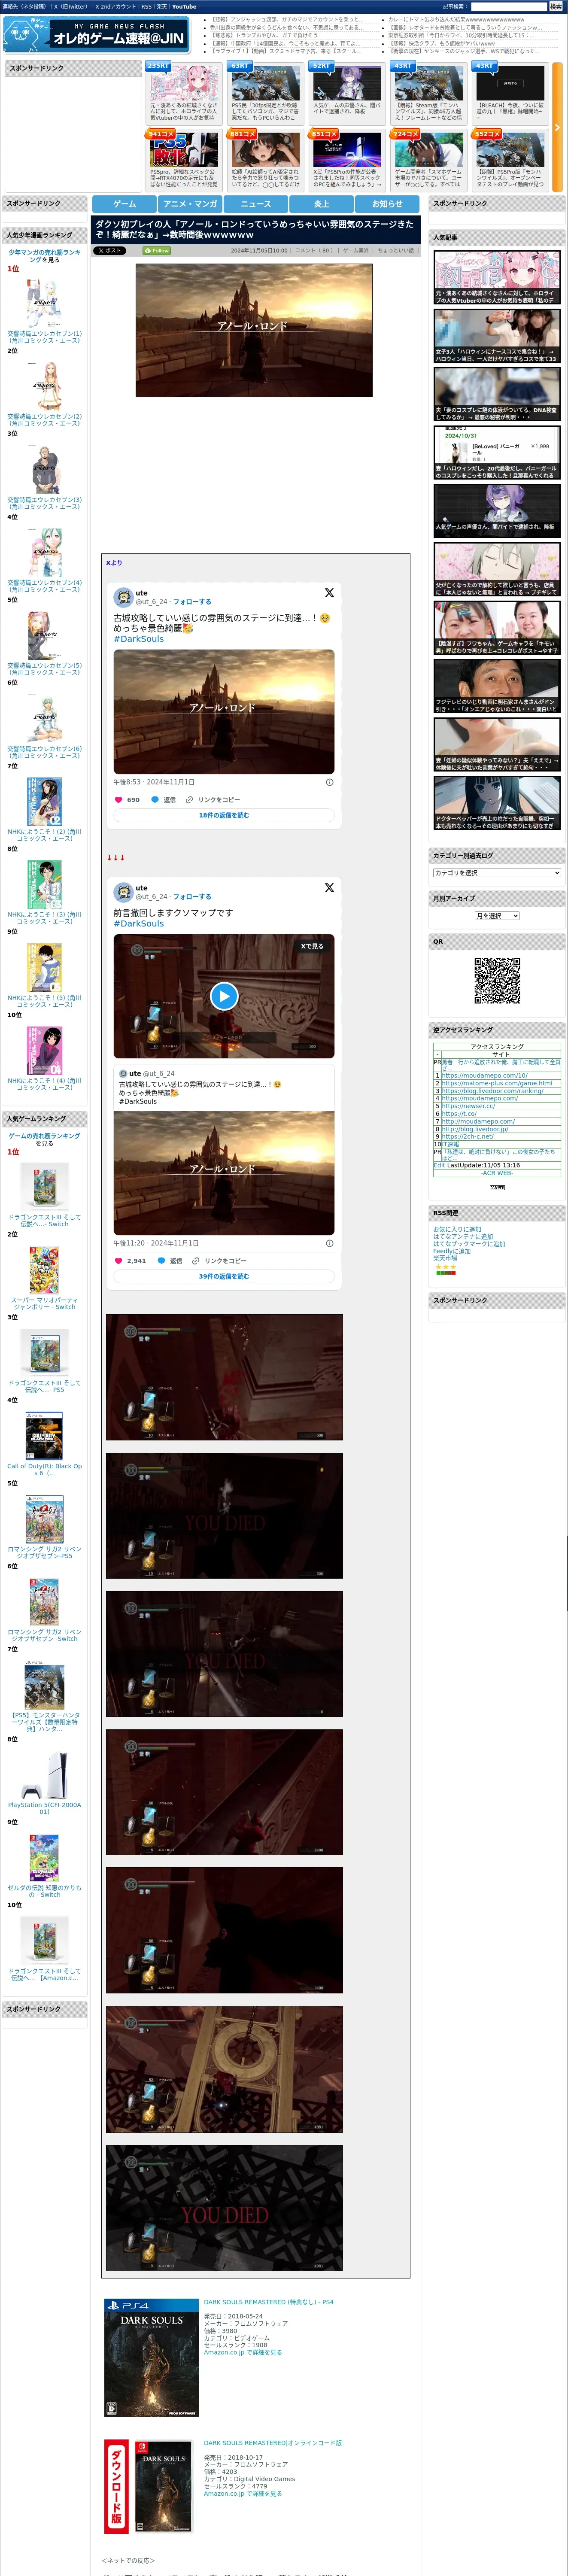Open the Call of Duty Black Ops 6 cover
This screenshot has height=2576, width=568.
click(44, 1436)
